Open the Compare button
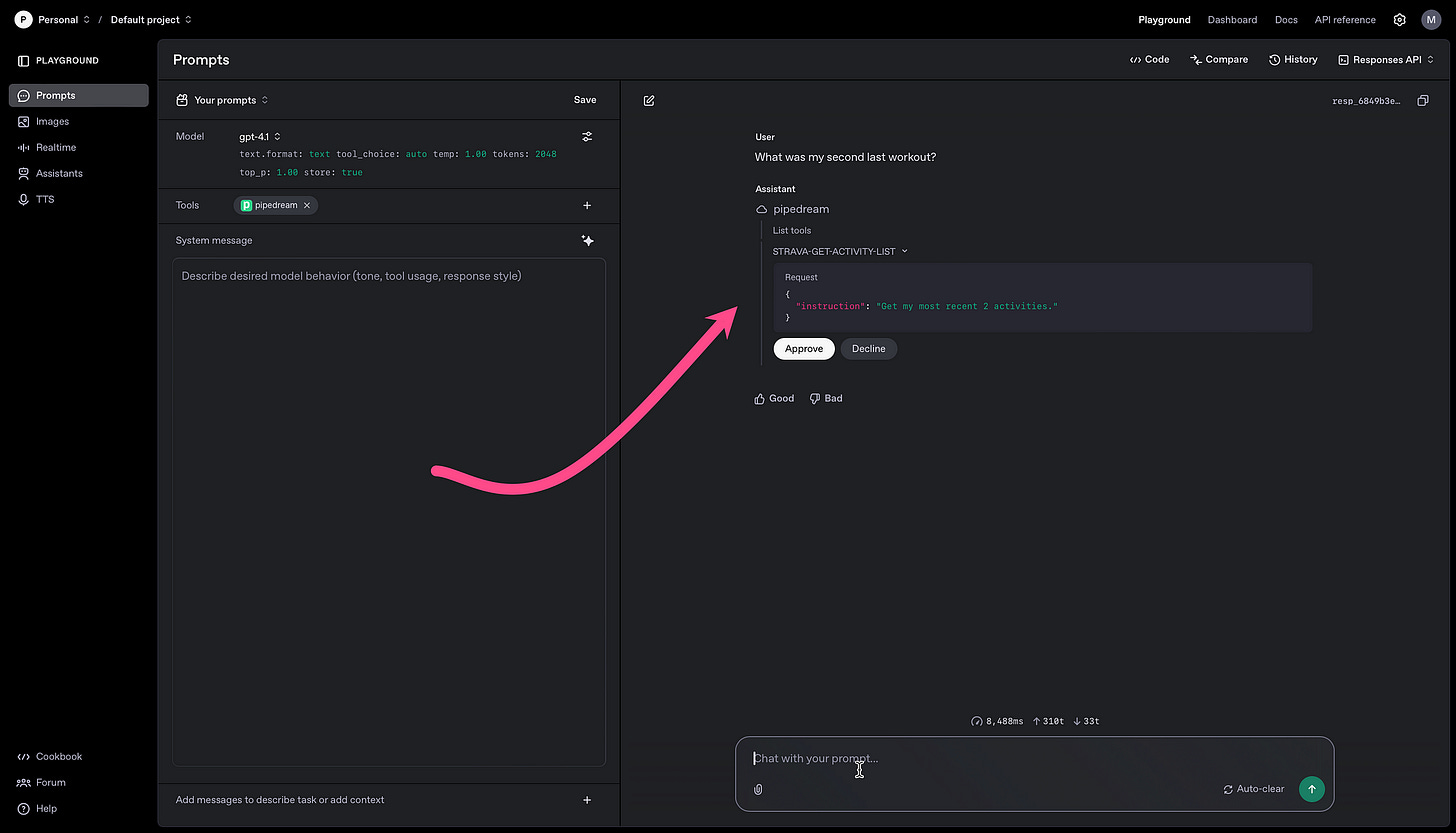Image resolution: width=1456 pixels, height=833 pixels. pyautogui.click(x=1219, y=60)
